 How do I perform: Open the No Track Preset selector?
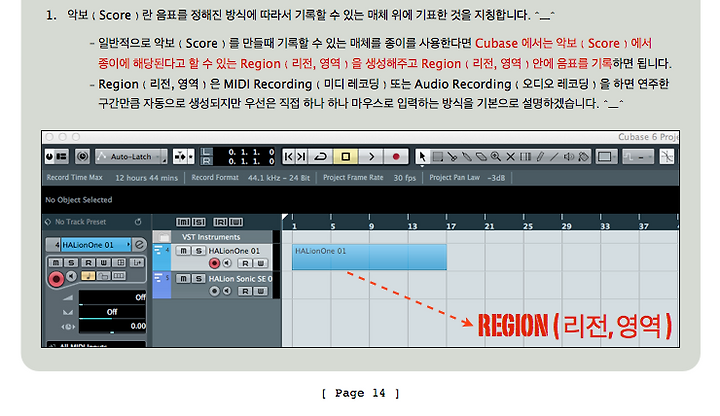click(80, 222)
